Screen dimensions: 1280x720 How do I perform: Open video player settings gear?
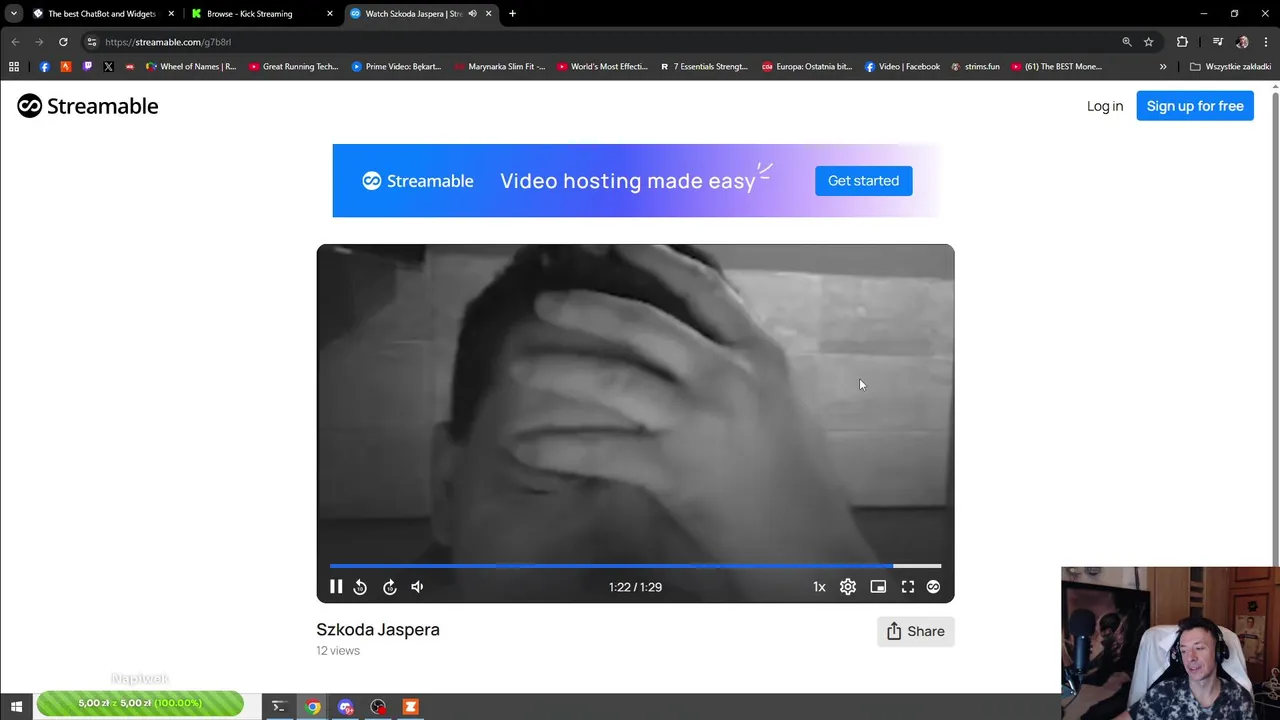point(848,587)
